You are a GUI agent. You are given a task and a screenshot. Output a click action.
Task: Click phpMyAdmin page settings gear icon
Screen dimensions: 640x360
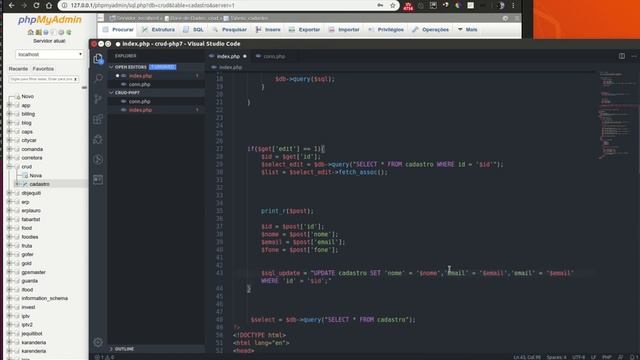pos(505,18)
